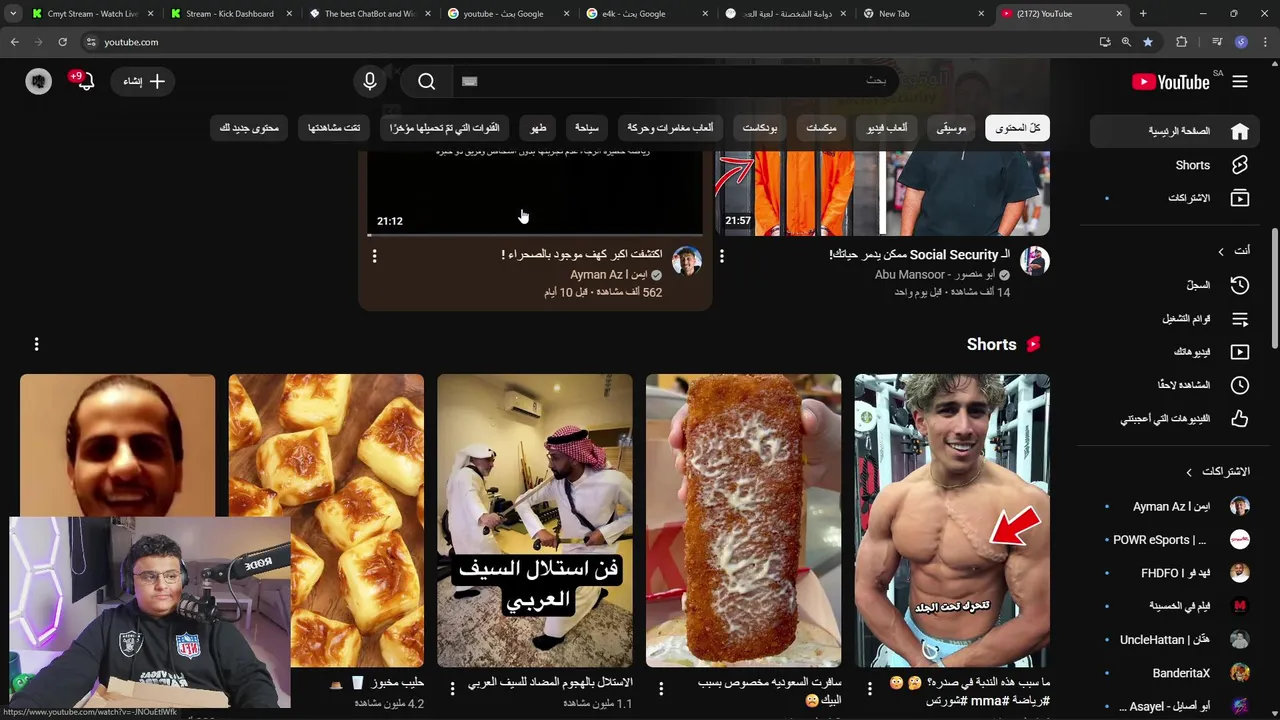Screen dimensions: 1280x720
Task: Open Chrome profile avatar button
Action: [x=1241, y=42]
